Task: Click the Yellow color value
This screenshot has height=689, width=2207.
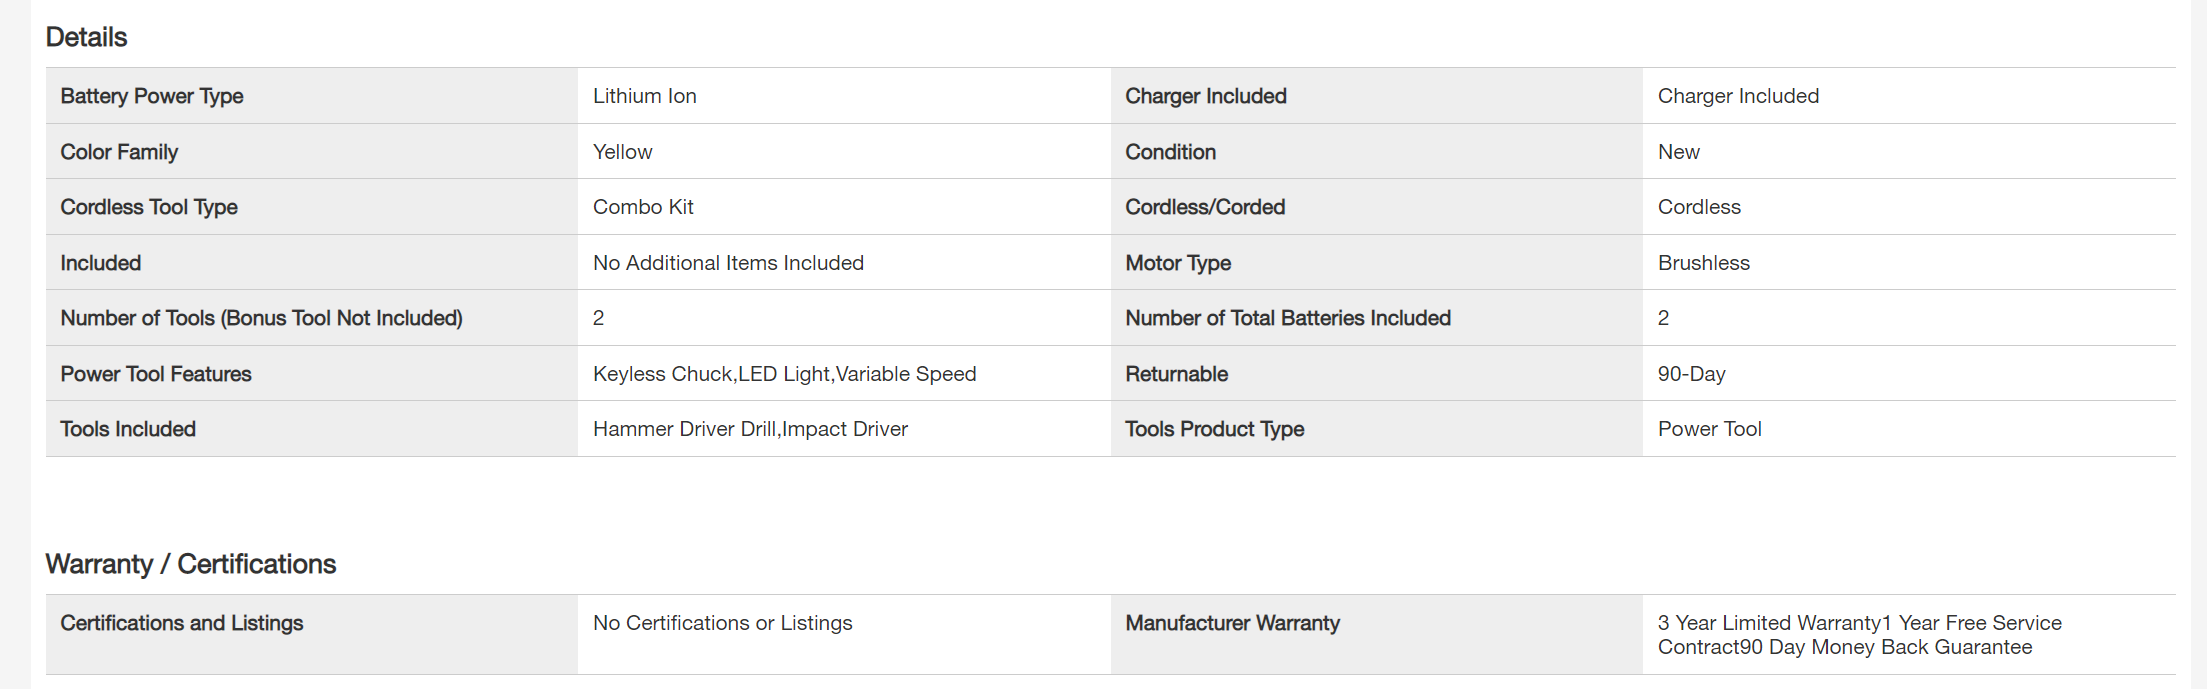Action: click(x=622, y=152)
